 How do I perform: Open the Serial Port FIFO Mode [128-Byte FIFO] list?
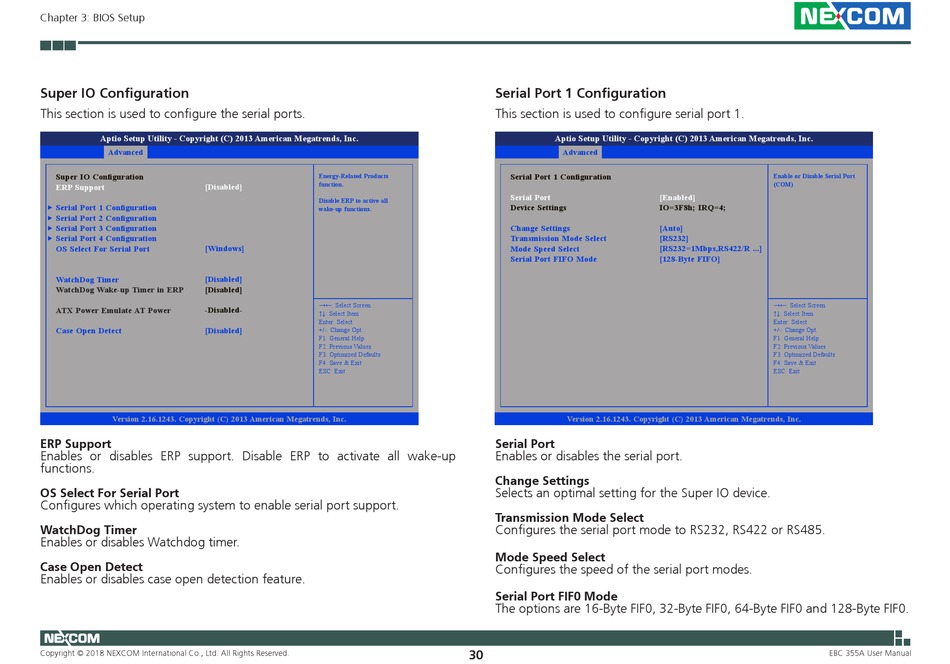click(689, 259)
